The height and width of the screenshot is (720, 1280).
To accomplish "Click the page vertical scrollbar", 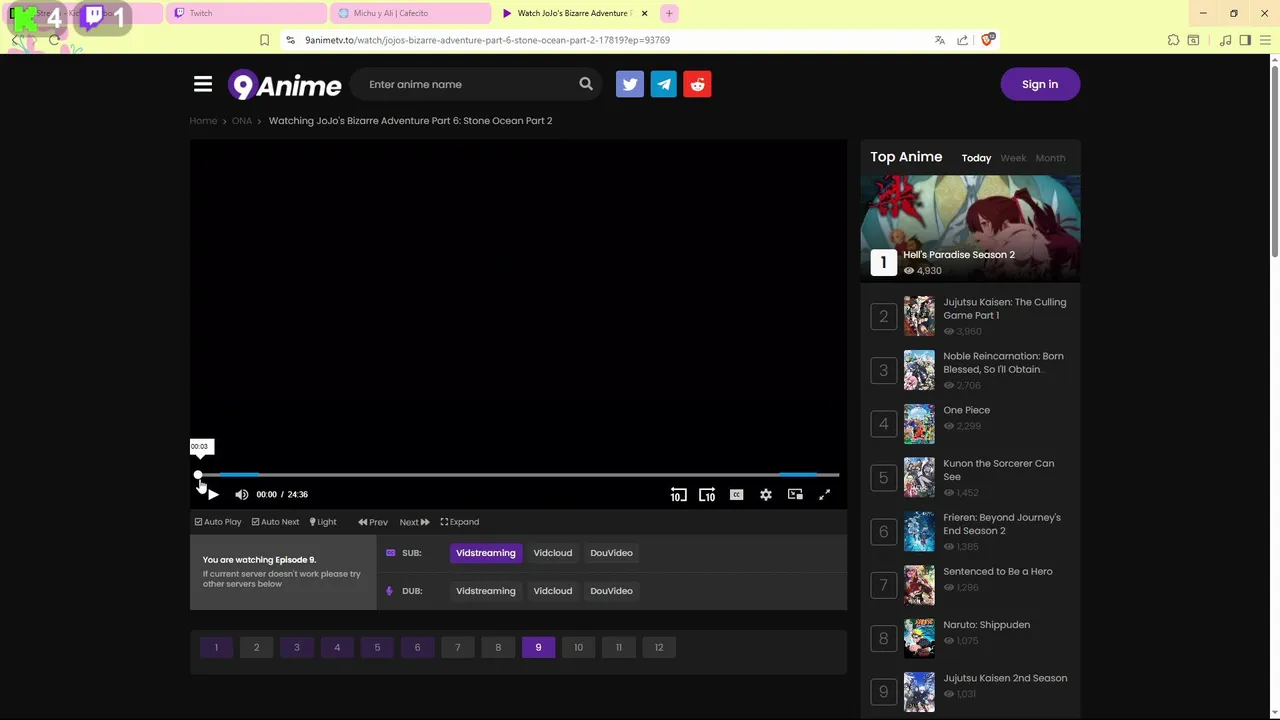I will [x=1274, y=160].
